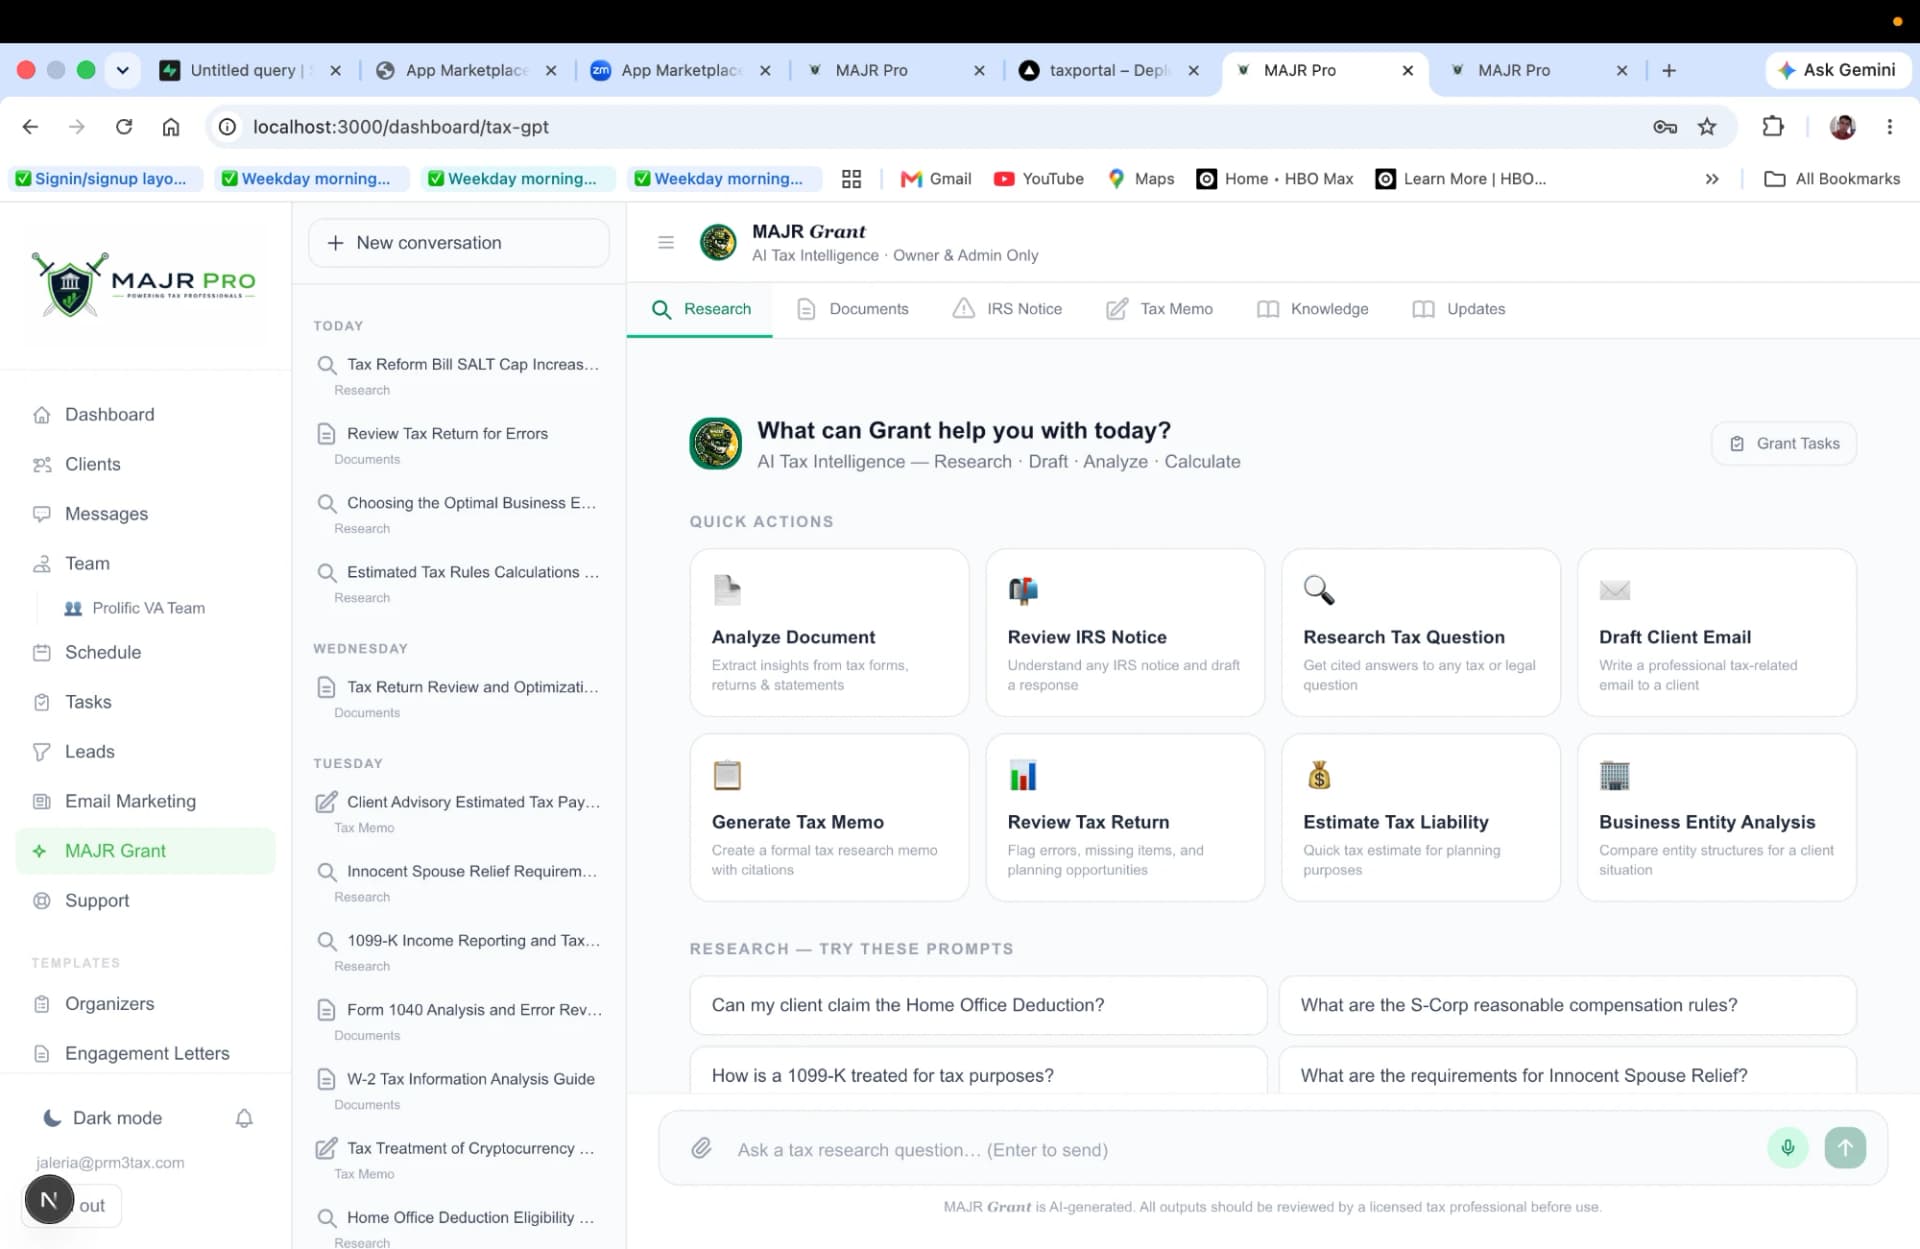The height and width of the screenshot is (1249, 1920).
Task: Start a New conversation
Action: click(459, 243)
